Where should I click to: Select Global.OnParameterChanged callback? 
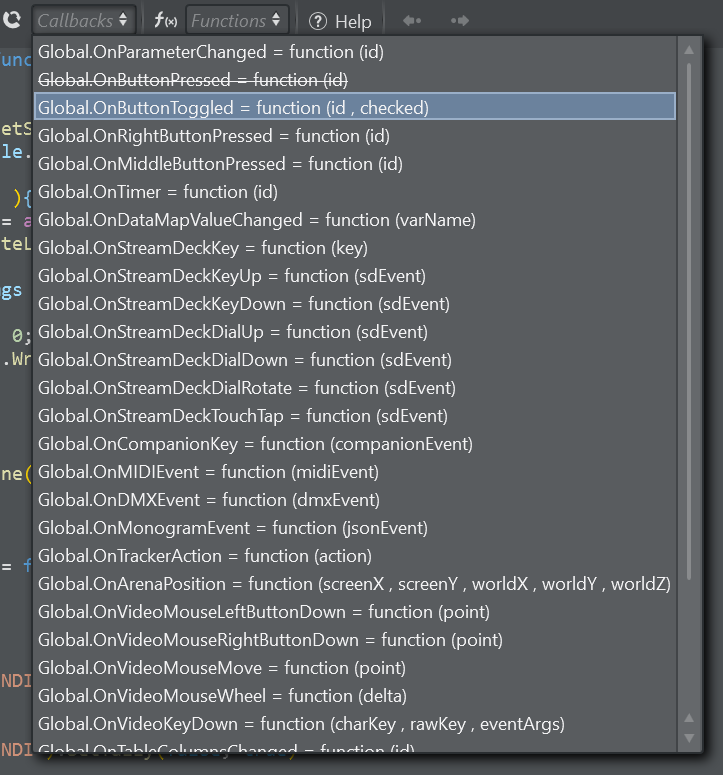[x=211, y=51]
